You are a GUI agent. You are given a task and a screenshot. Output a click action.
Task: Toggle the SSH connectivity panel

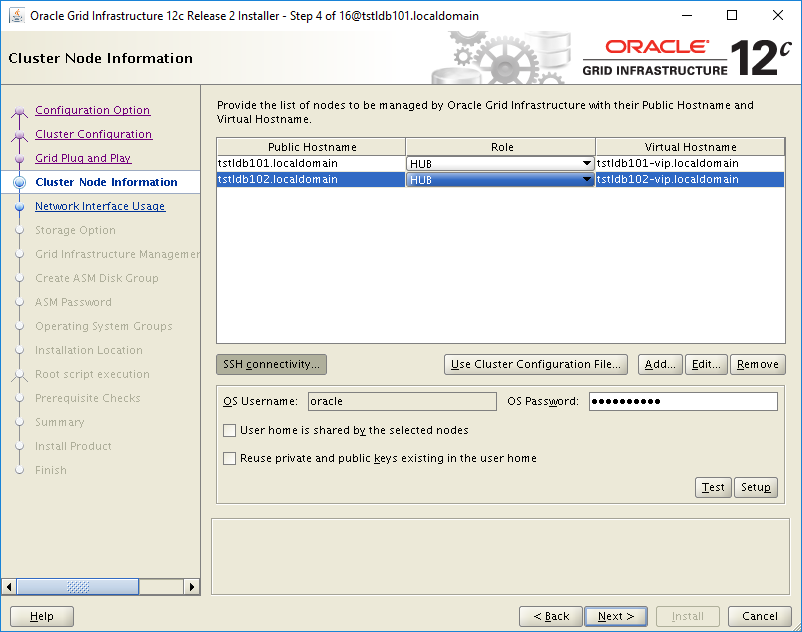(271, 364)
